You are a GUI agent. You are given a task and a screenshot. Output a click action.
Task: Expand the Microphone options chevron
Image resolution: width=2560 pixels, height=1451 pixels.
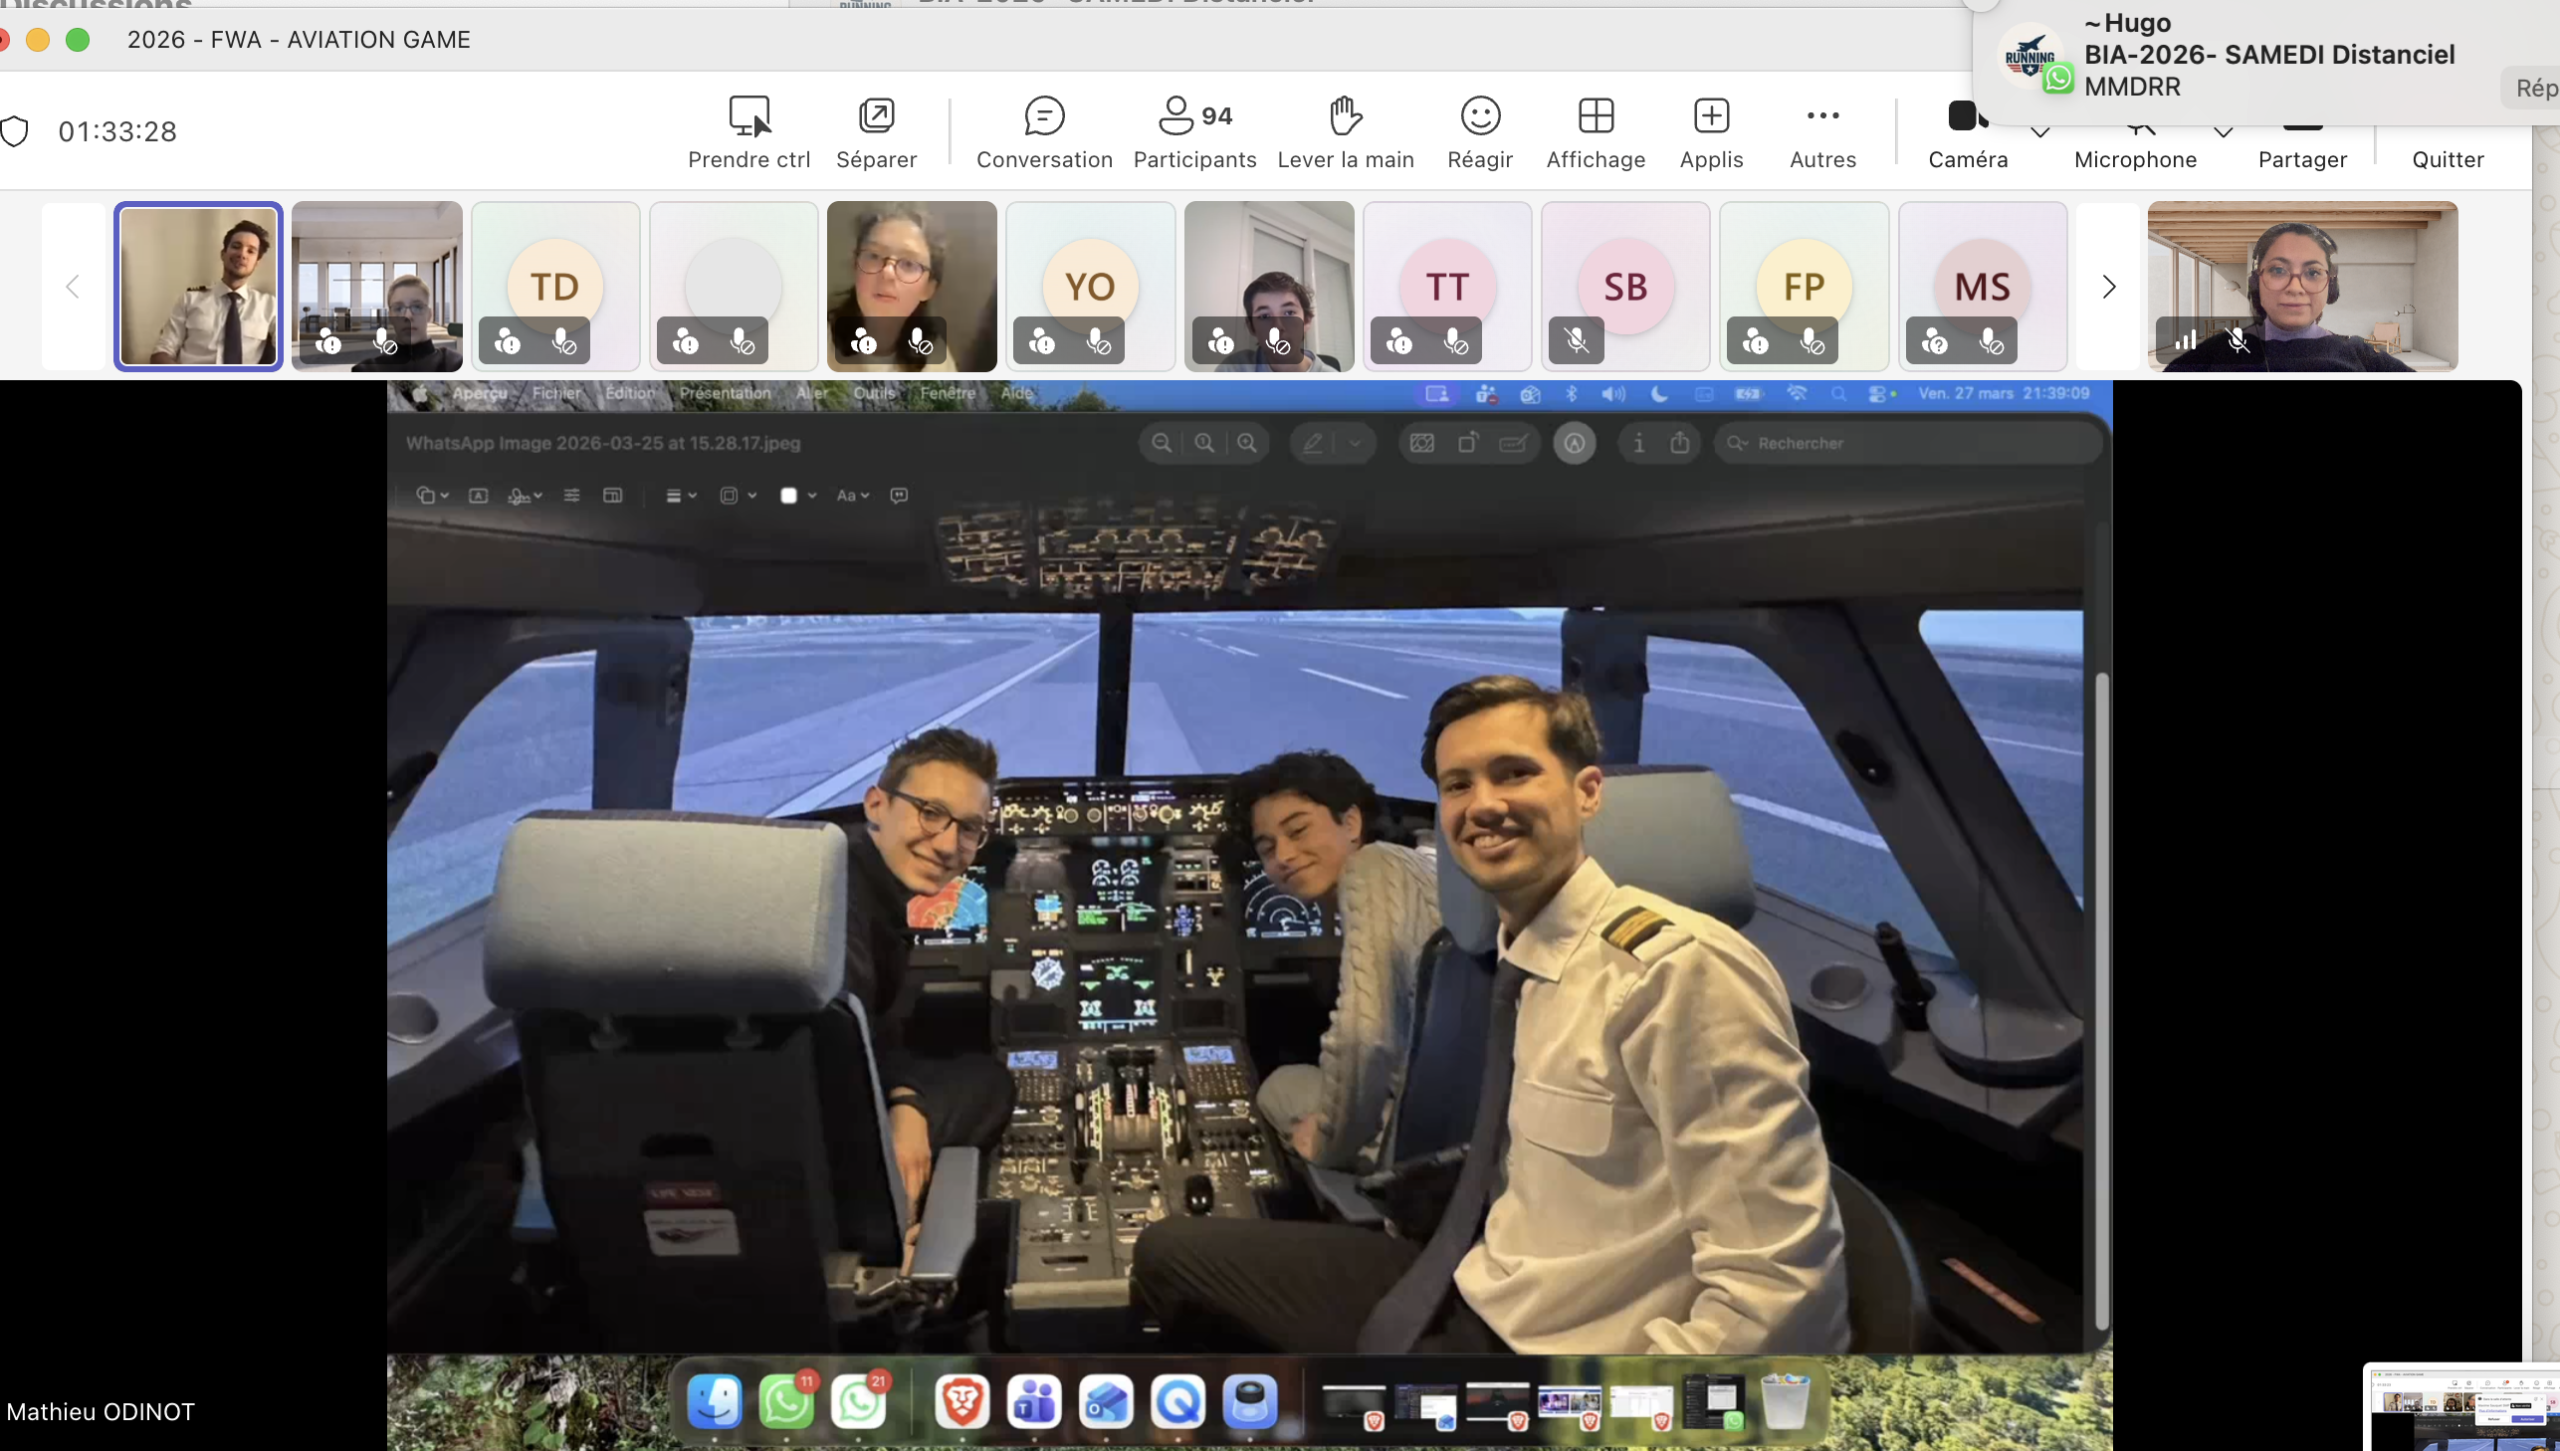coord(2223,132)
